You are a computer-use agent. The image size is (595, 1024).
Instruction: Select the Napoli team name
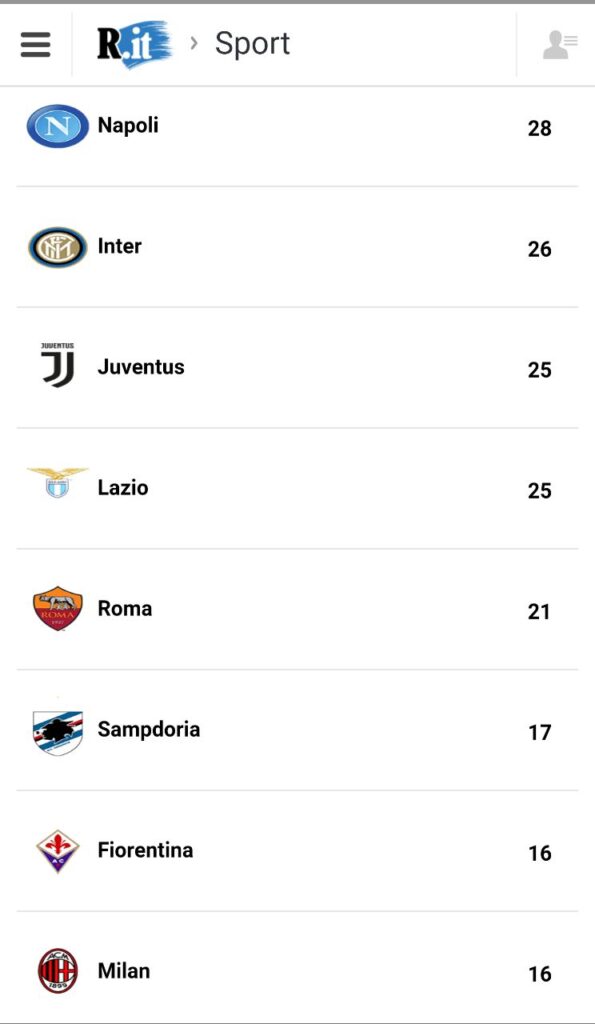(x=128, y=125)
